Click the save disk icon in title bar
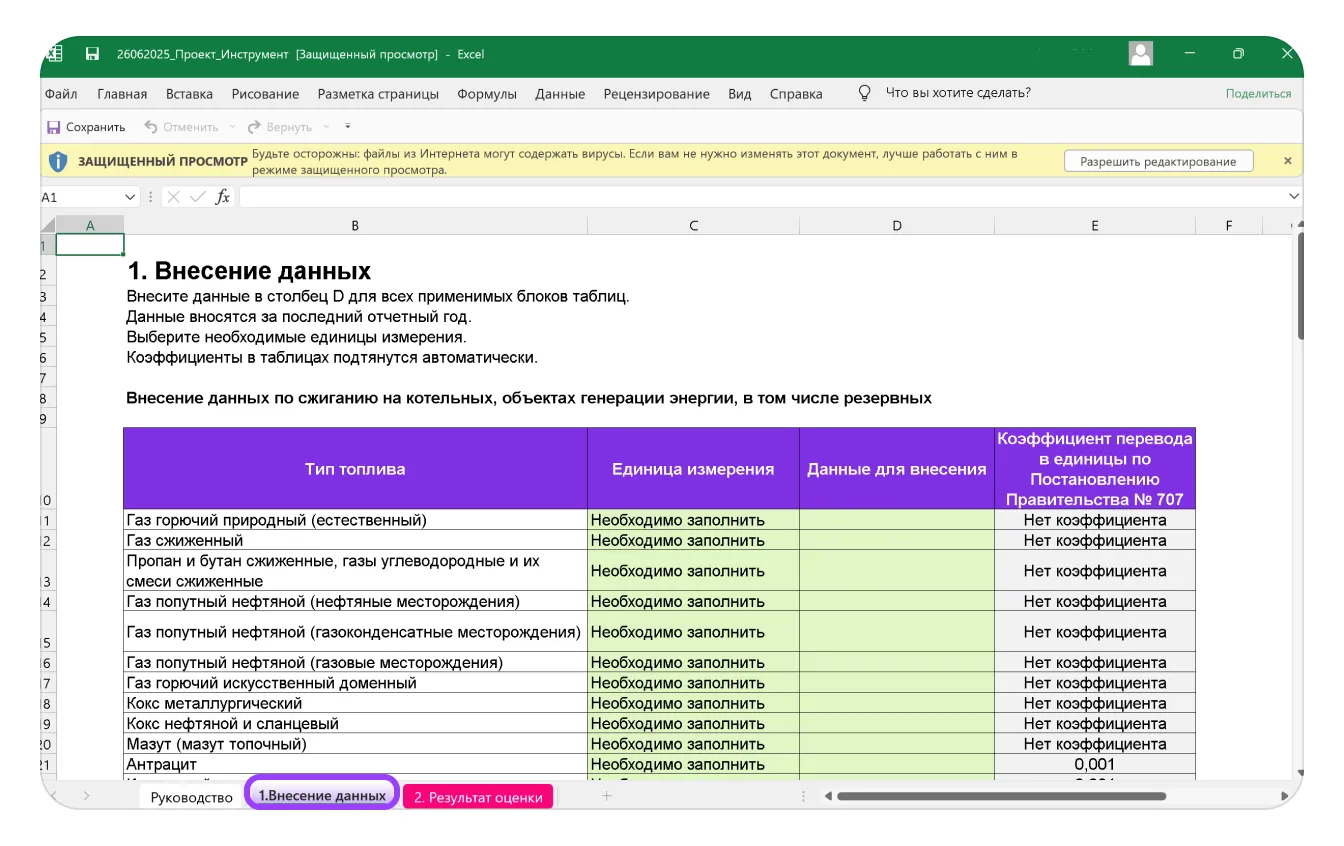 (x=92, y=54)
